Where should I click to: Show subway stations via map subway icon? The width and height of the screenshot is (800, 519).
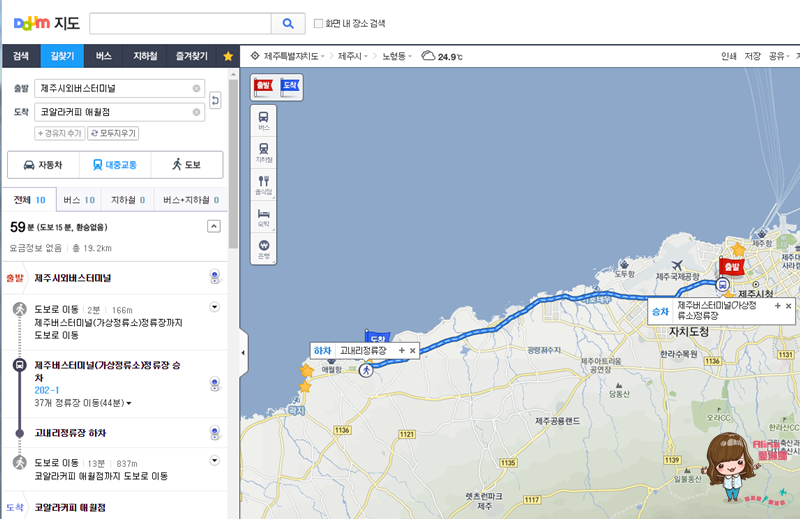pos(264,153)
